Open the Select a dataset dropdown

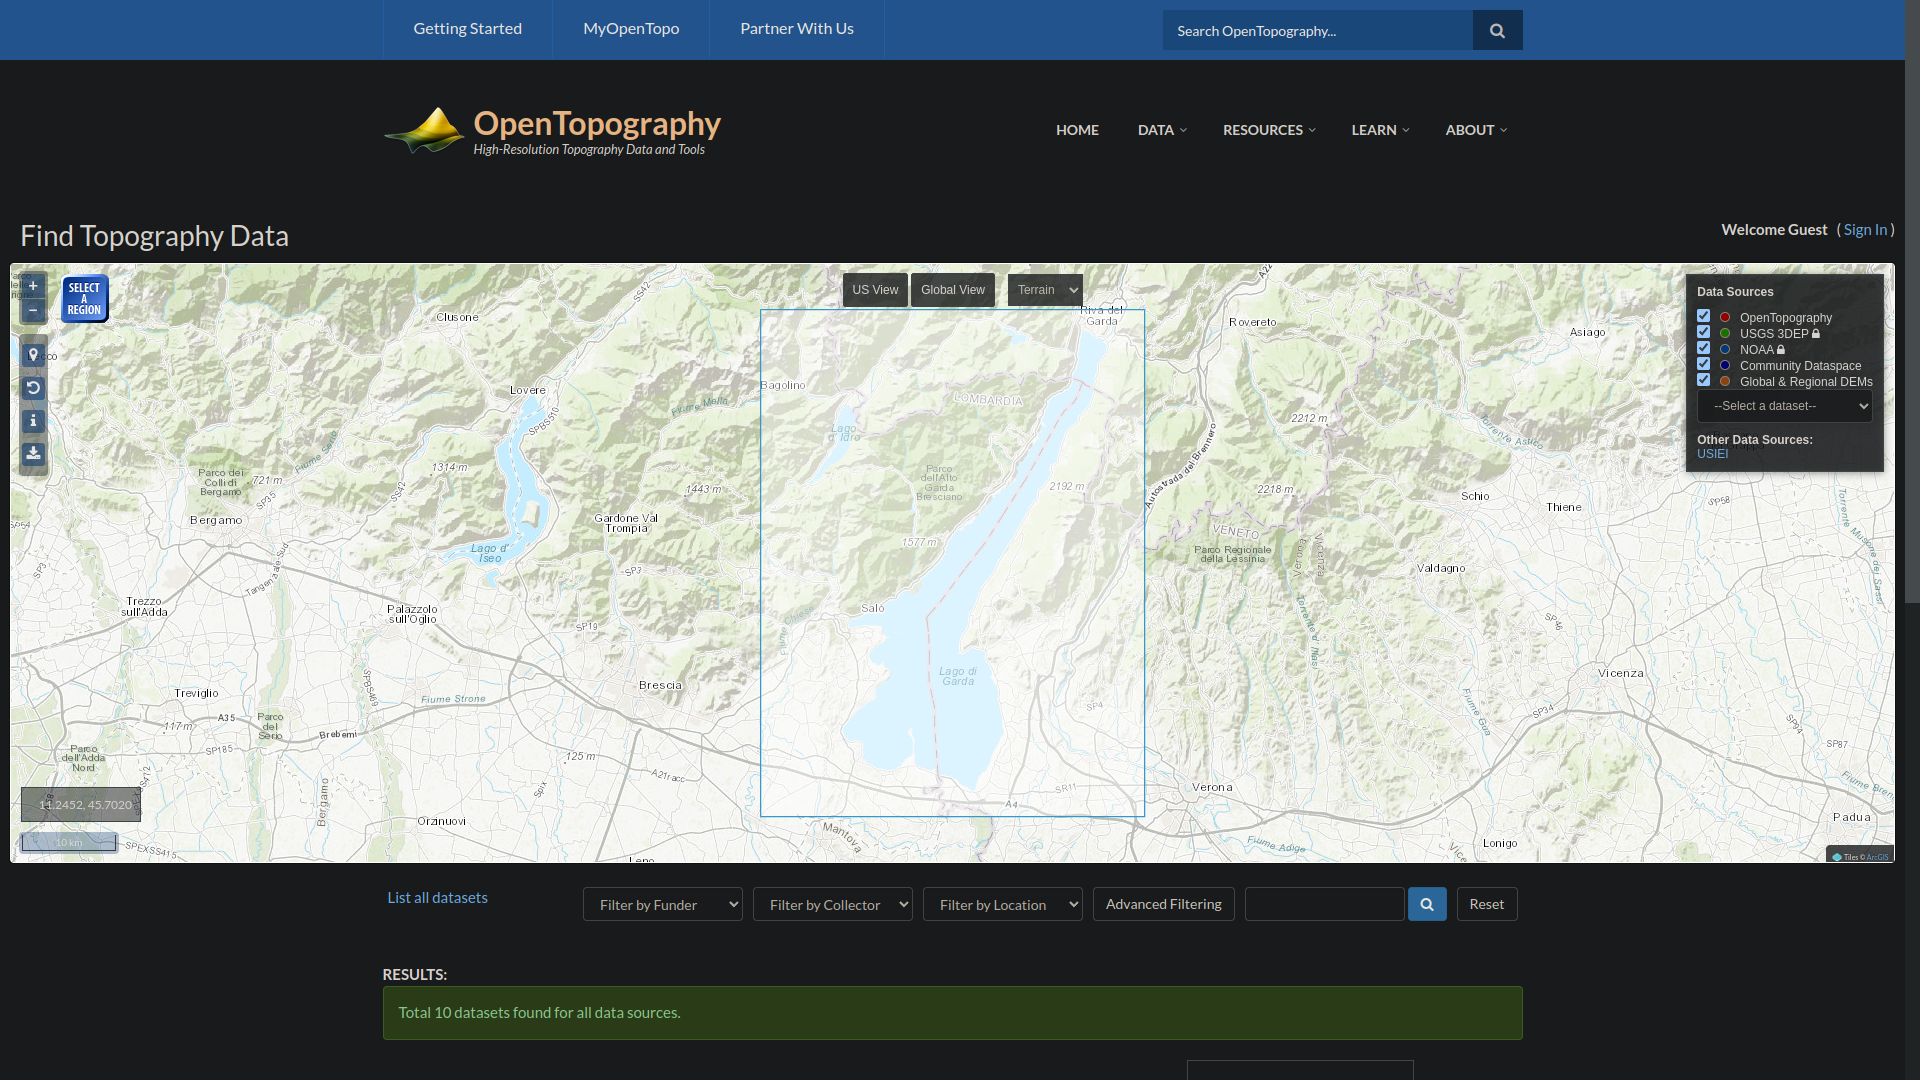1784,406
